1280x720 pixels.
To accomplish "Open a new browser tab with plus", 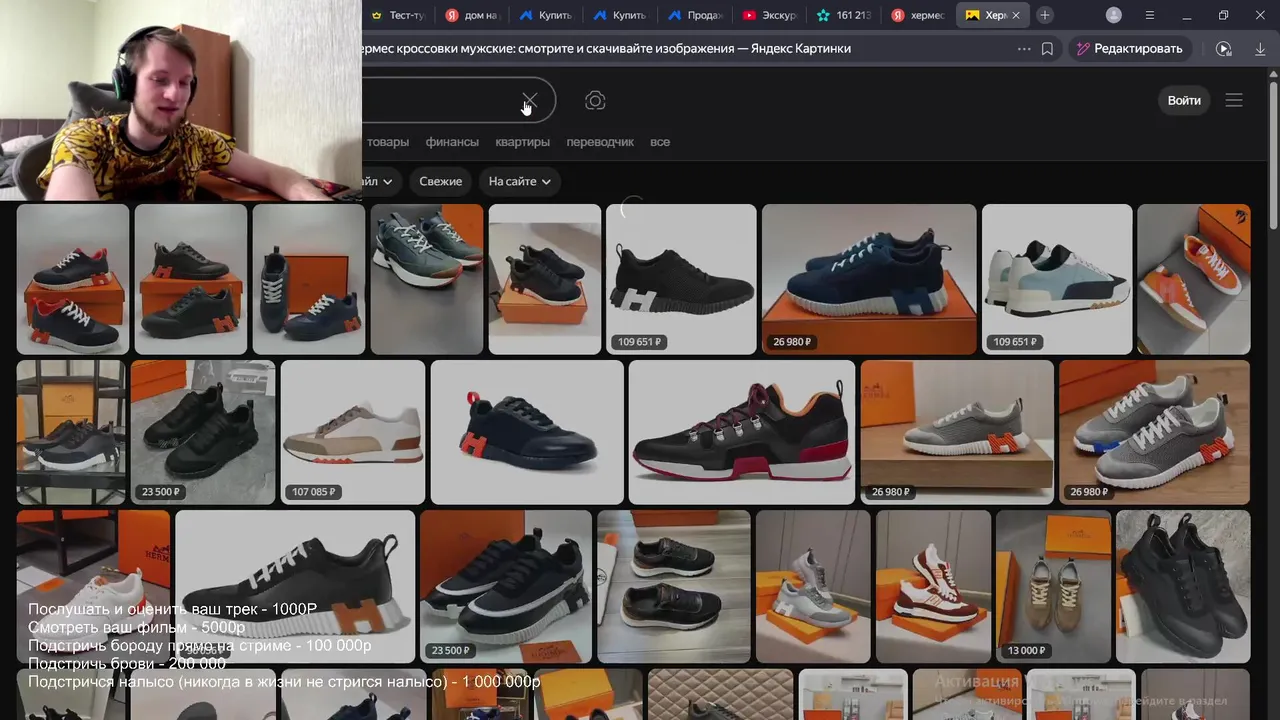I will point(1044,15).
